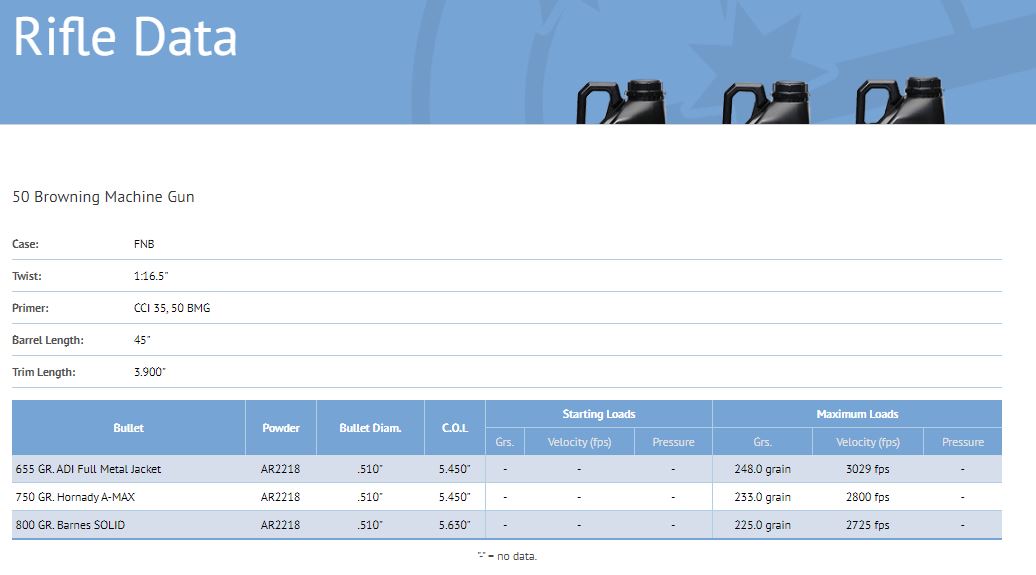Click the 248.0 grain maximum load value
Screen dimensions: 1036x575
pos(761,469)
